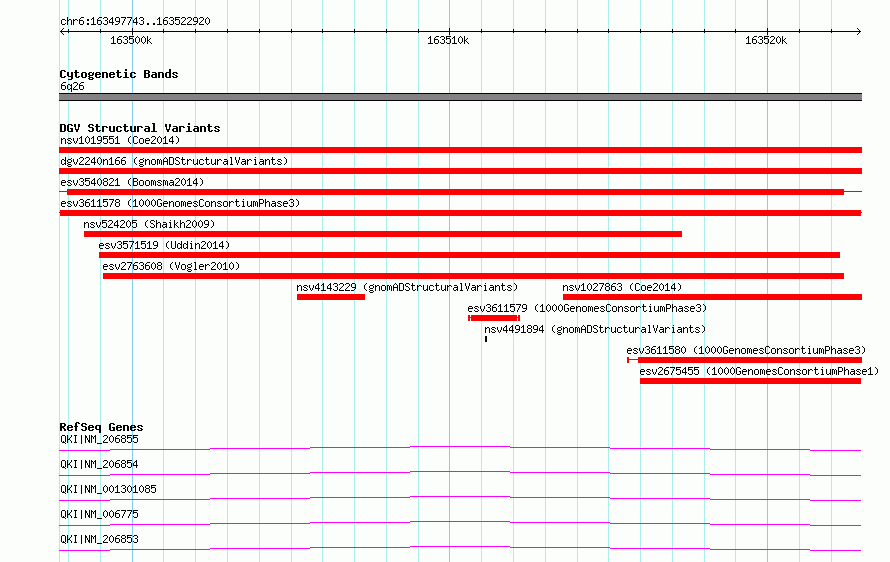Open nsv1027863 (Coe2014) variant label
890x562 pixels.
(x=622, y=287)
